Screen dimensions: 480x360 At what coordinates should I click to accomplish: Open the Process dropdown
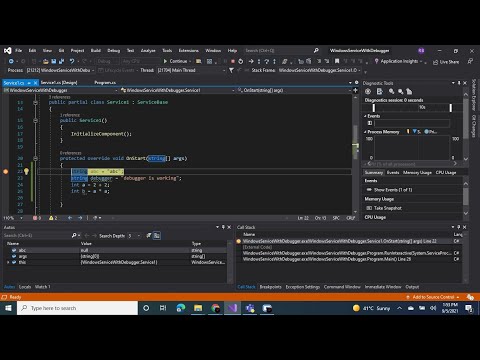[x=61, y=70]
